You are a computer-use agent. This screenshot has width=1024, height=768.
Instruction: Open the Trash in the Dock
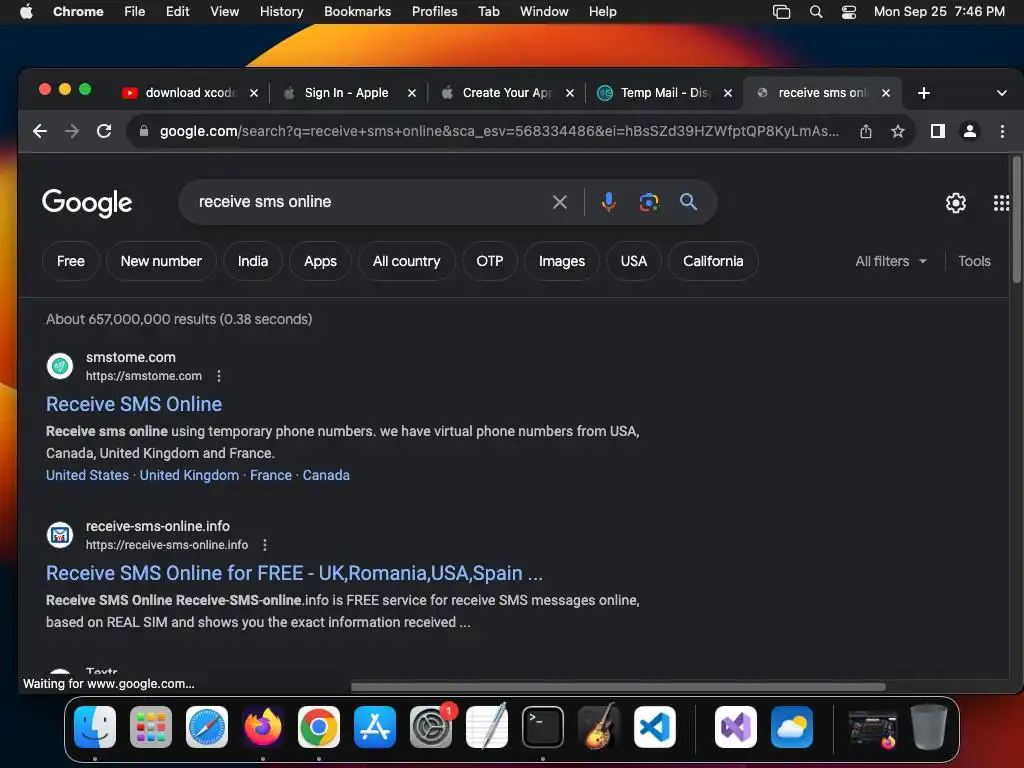point(929,727)
